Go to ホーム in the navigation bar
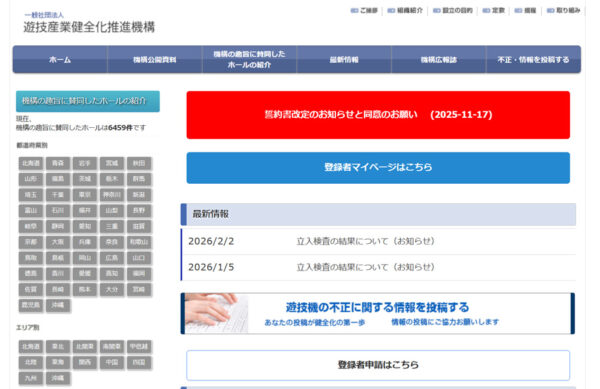Image resolution: width=600 pixels, height=389 pixels. point(60,60)
